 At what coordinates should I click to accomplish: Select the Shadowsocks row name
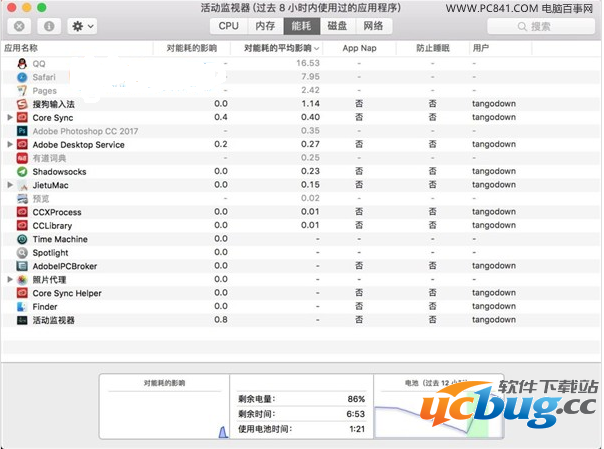[59, 172]
